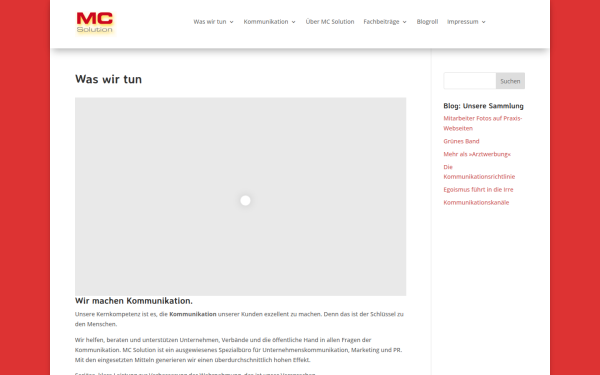Click the MC Solution logo
The height and width of the screenshot is (375, 600).
click(x=95, y=23)
